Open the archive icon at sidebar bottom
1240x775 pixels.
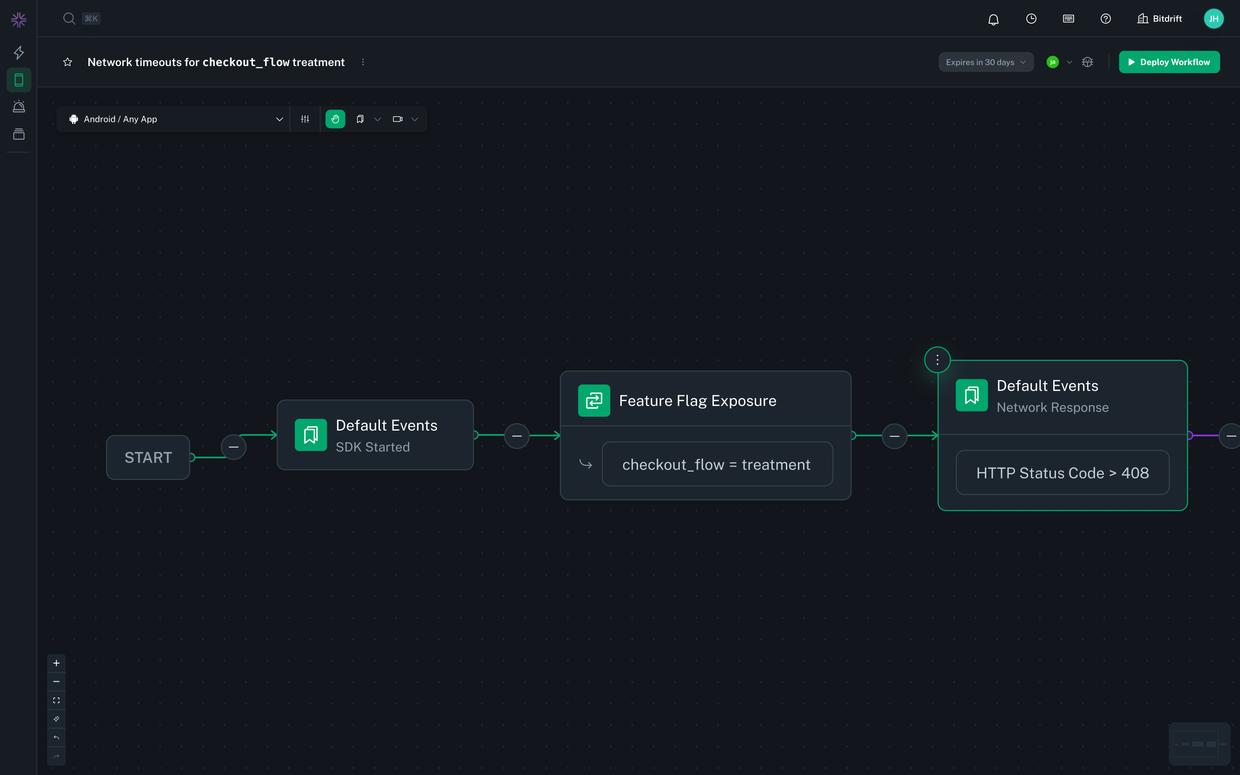click(18, 134)
